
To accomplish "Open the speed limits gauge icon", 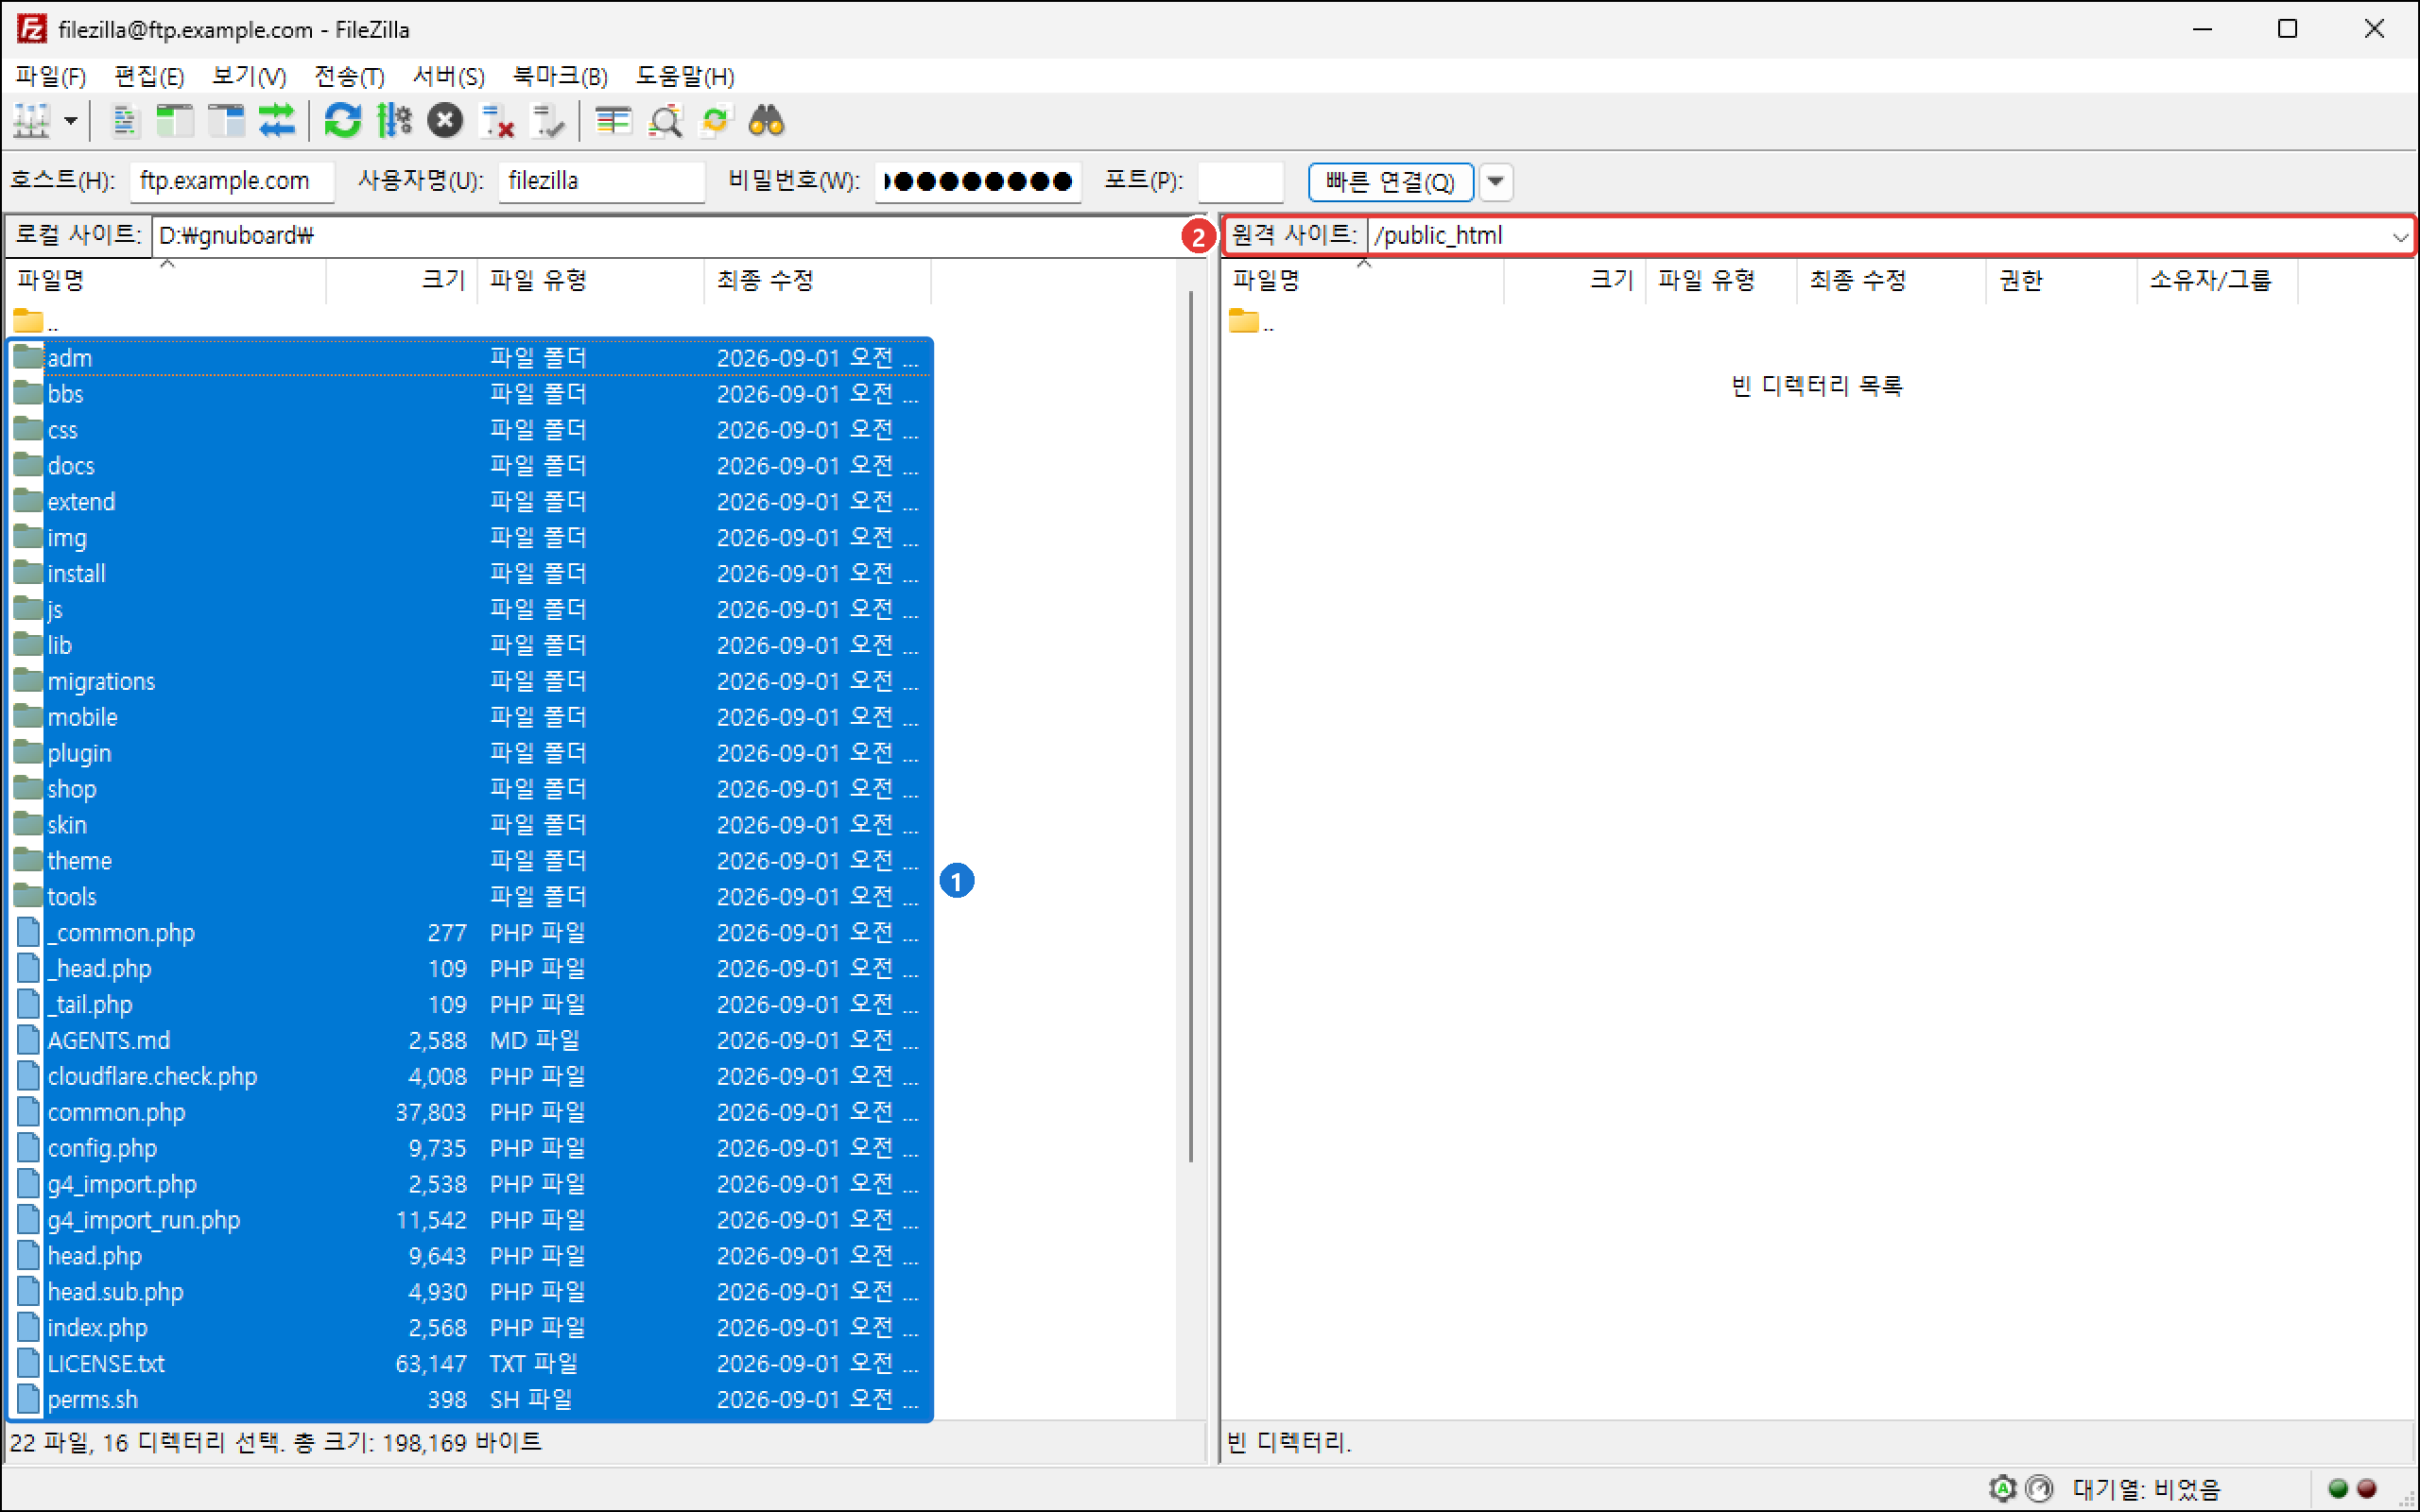I will [x=2038, y=1489].
